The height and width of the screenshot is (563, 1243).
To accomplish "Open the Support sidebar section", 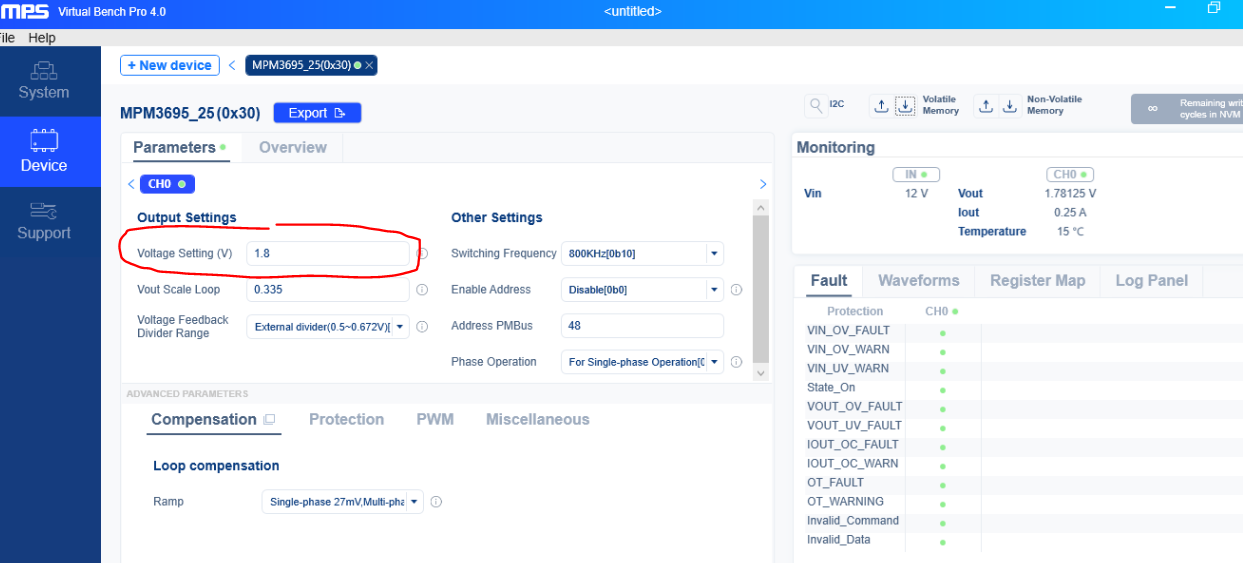I will click(x=44, y=222).
